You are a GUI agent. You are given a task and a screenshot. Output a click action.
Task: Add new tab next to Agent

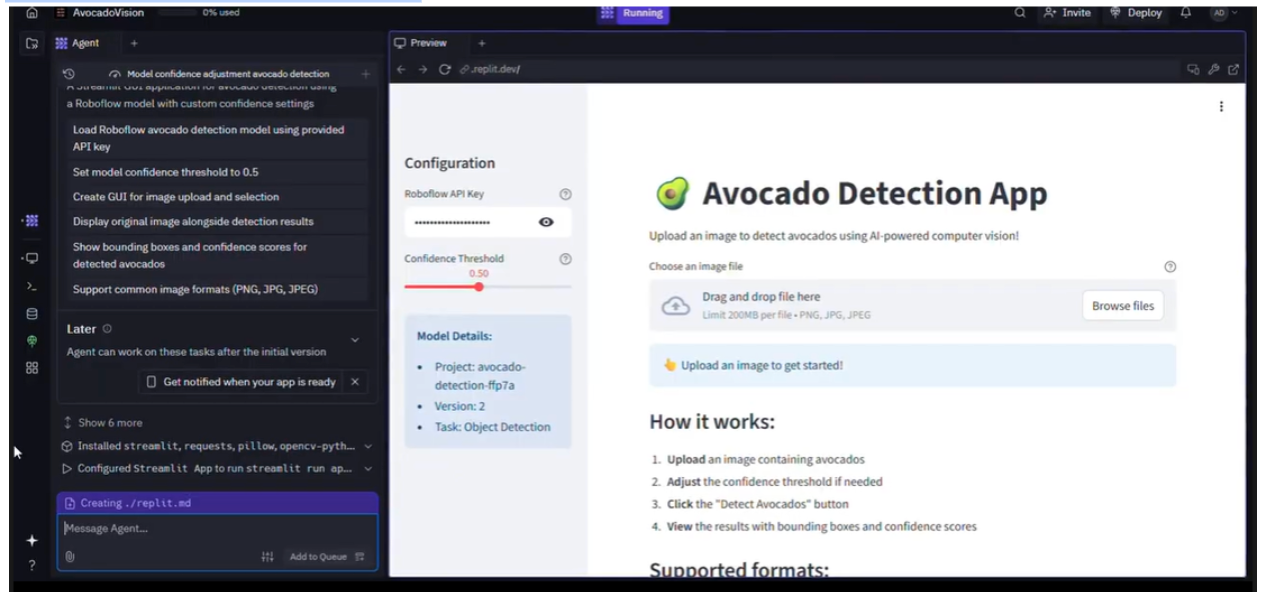pyautogui.click(x=134, y=43)
